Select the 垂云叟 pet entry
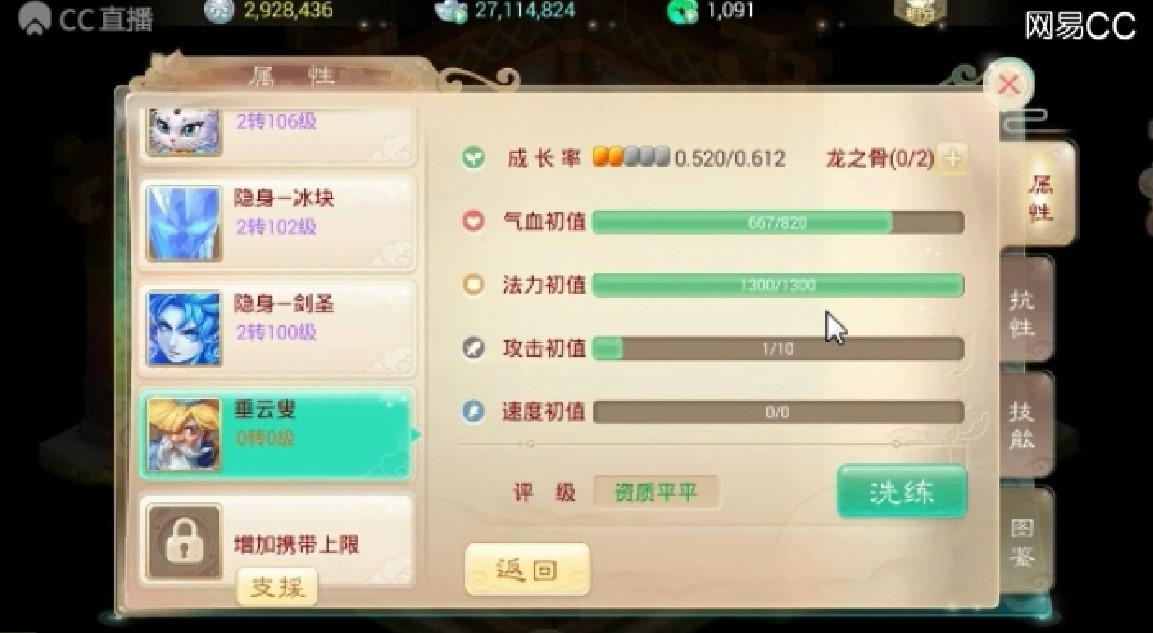Viewport: 1153px width, 633px height. 276,434
